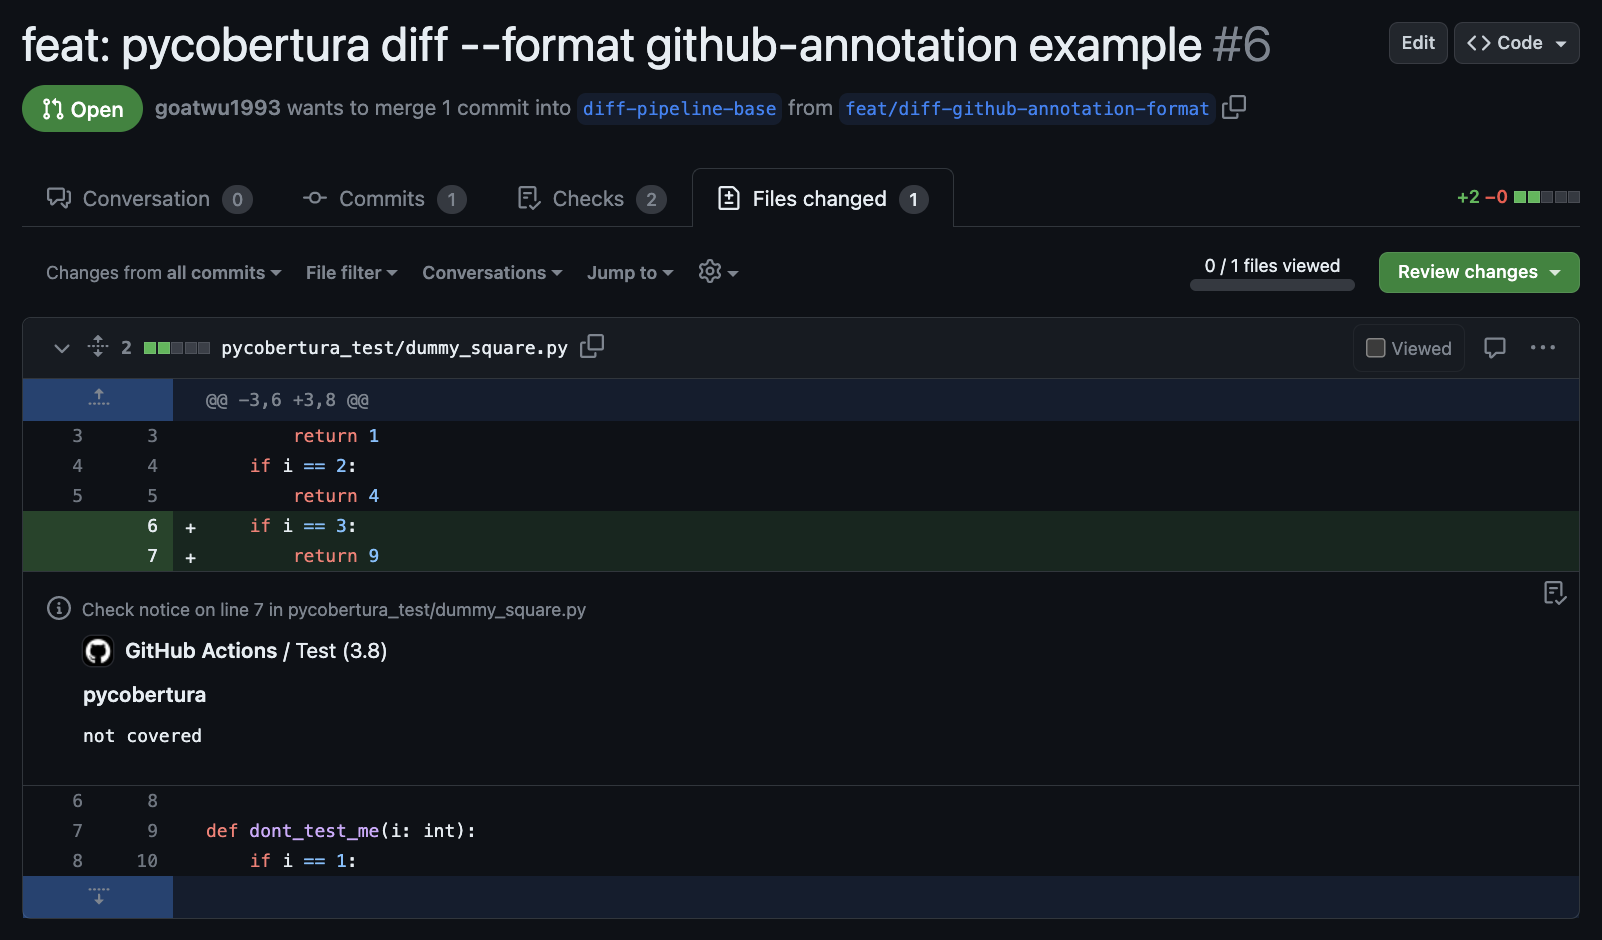The width and height of the screenshot is (1602, 940).
Task: Open check annotation details icon
Action: click(x=1554, y=593)
